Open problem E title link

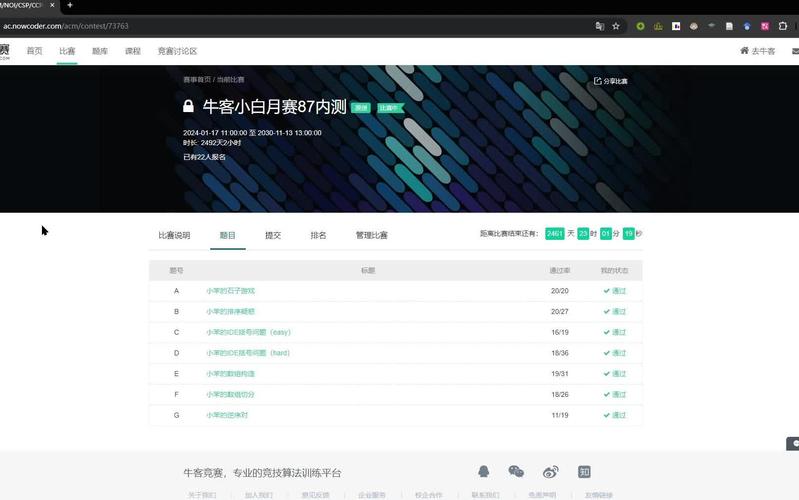(x=230, y=374)
